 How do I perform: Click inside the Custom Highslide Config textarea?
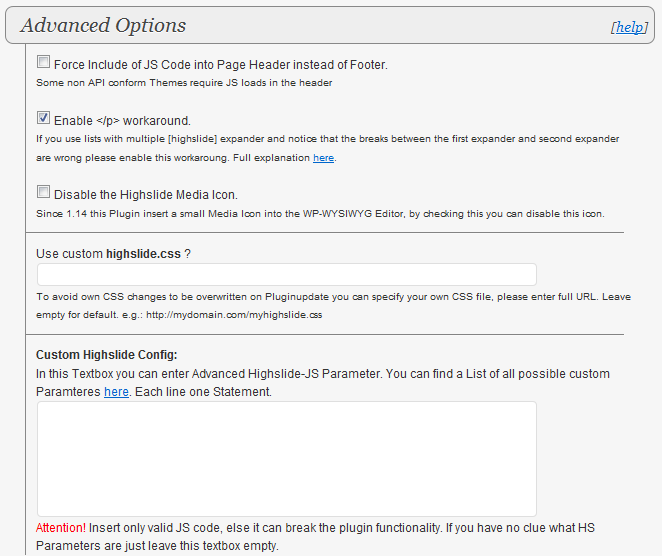[286, 459]
